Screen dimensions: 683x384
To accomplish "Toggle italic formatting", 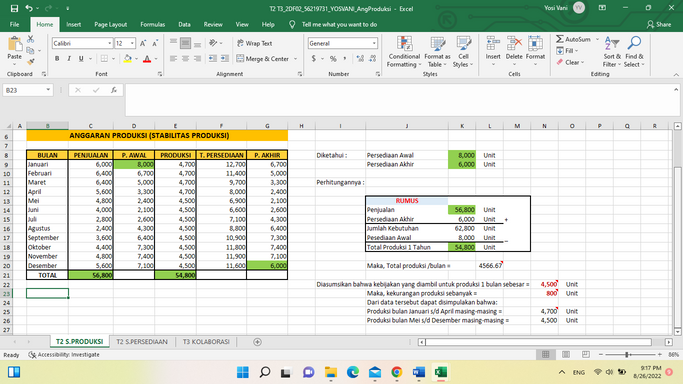I will (x=69, y=58).
